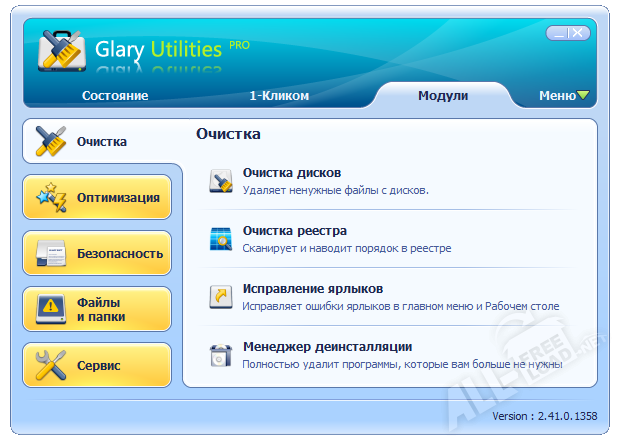The image size is (618, 443).
Task: Switch to the Состояние tab
Action: pyautogui.click(x=115, y=96)
